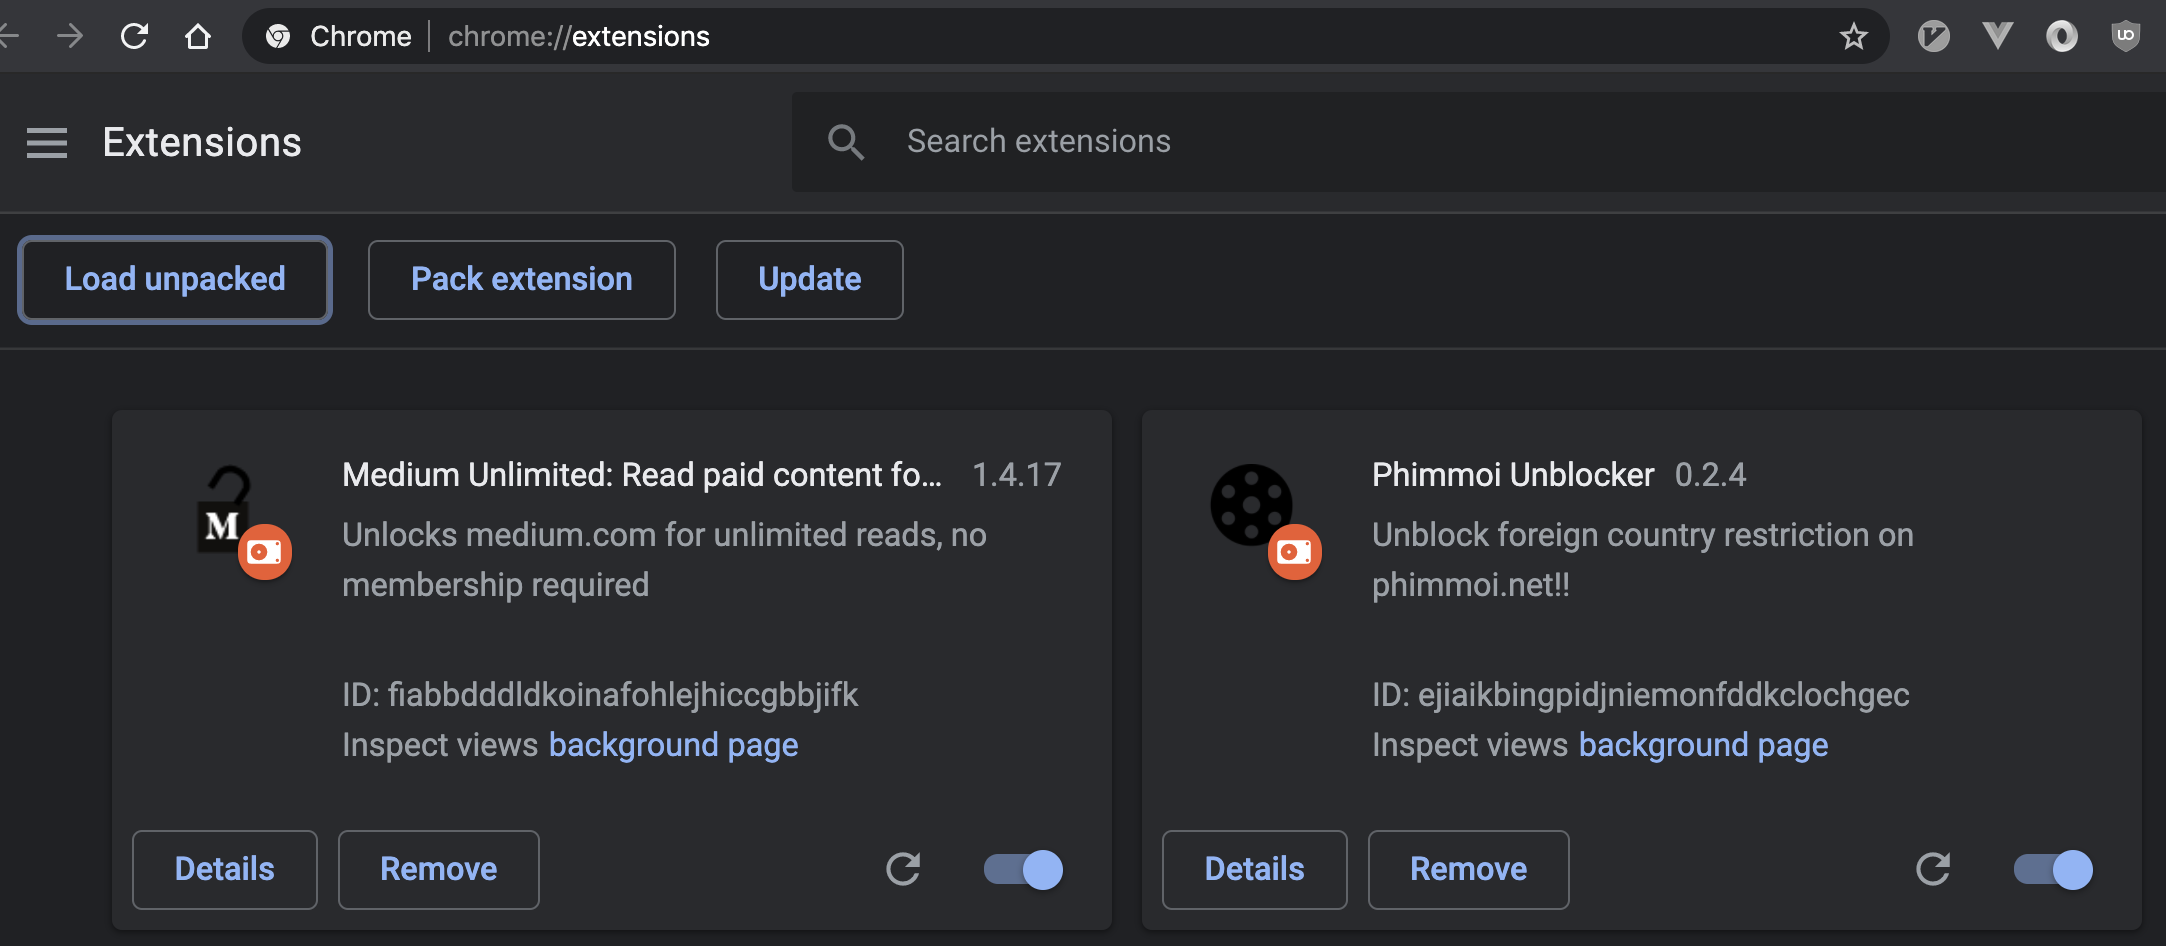The width and height of the screenshot is (2166, 946).
Task: Open Medium Unlimited background page link
Action: pos(673,745)
